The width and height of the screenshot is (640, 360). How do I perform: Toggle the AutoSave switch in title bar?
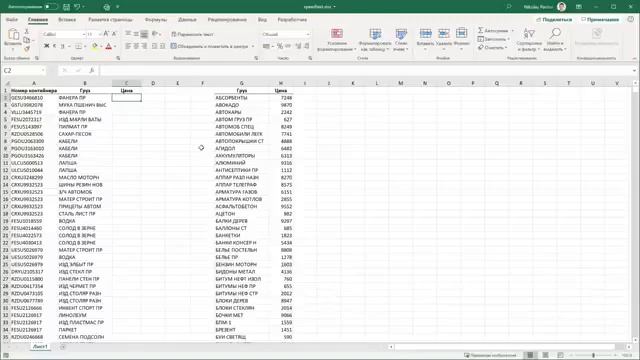point(51,7)
